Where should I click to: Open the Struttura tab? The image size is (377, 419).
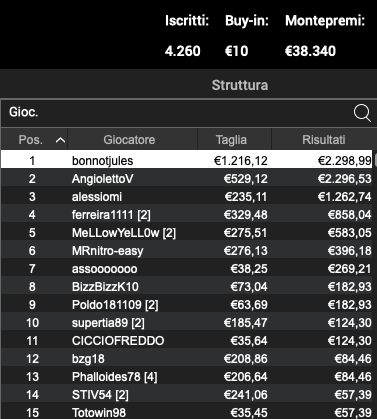coord(240,85)
